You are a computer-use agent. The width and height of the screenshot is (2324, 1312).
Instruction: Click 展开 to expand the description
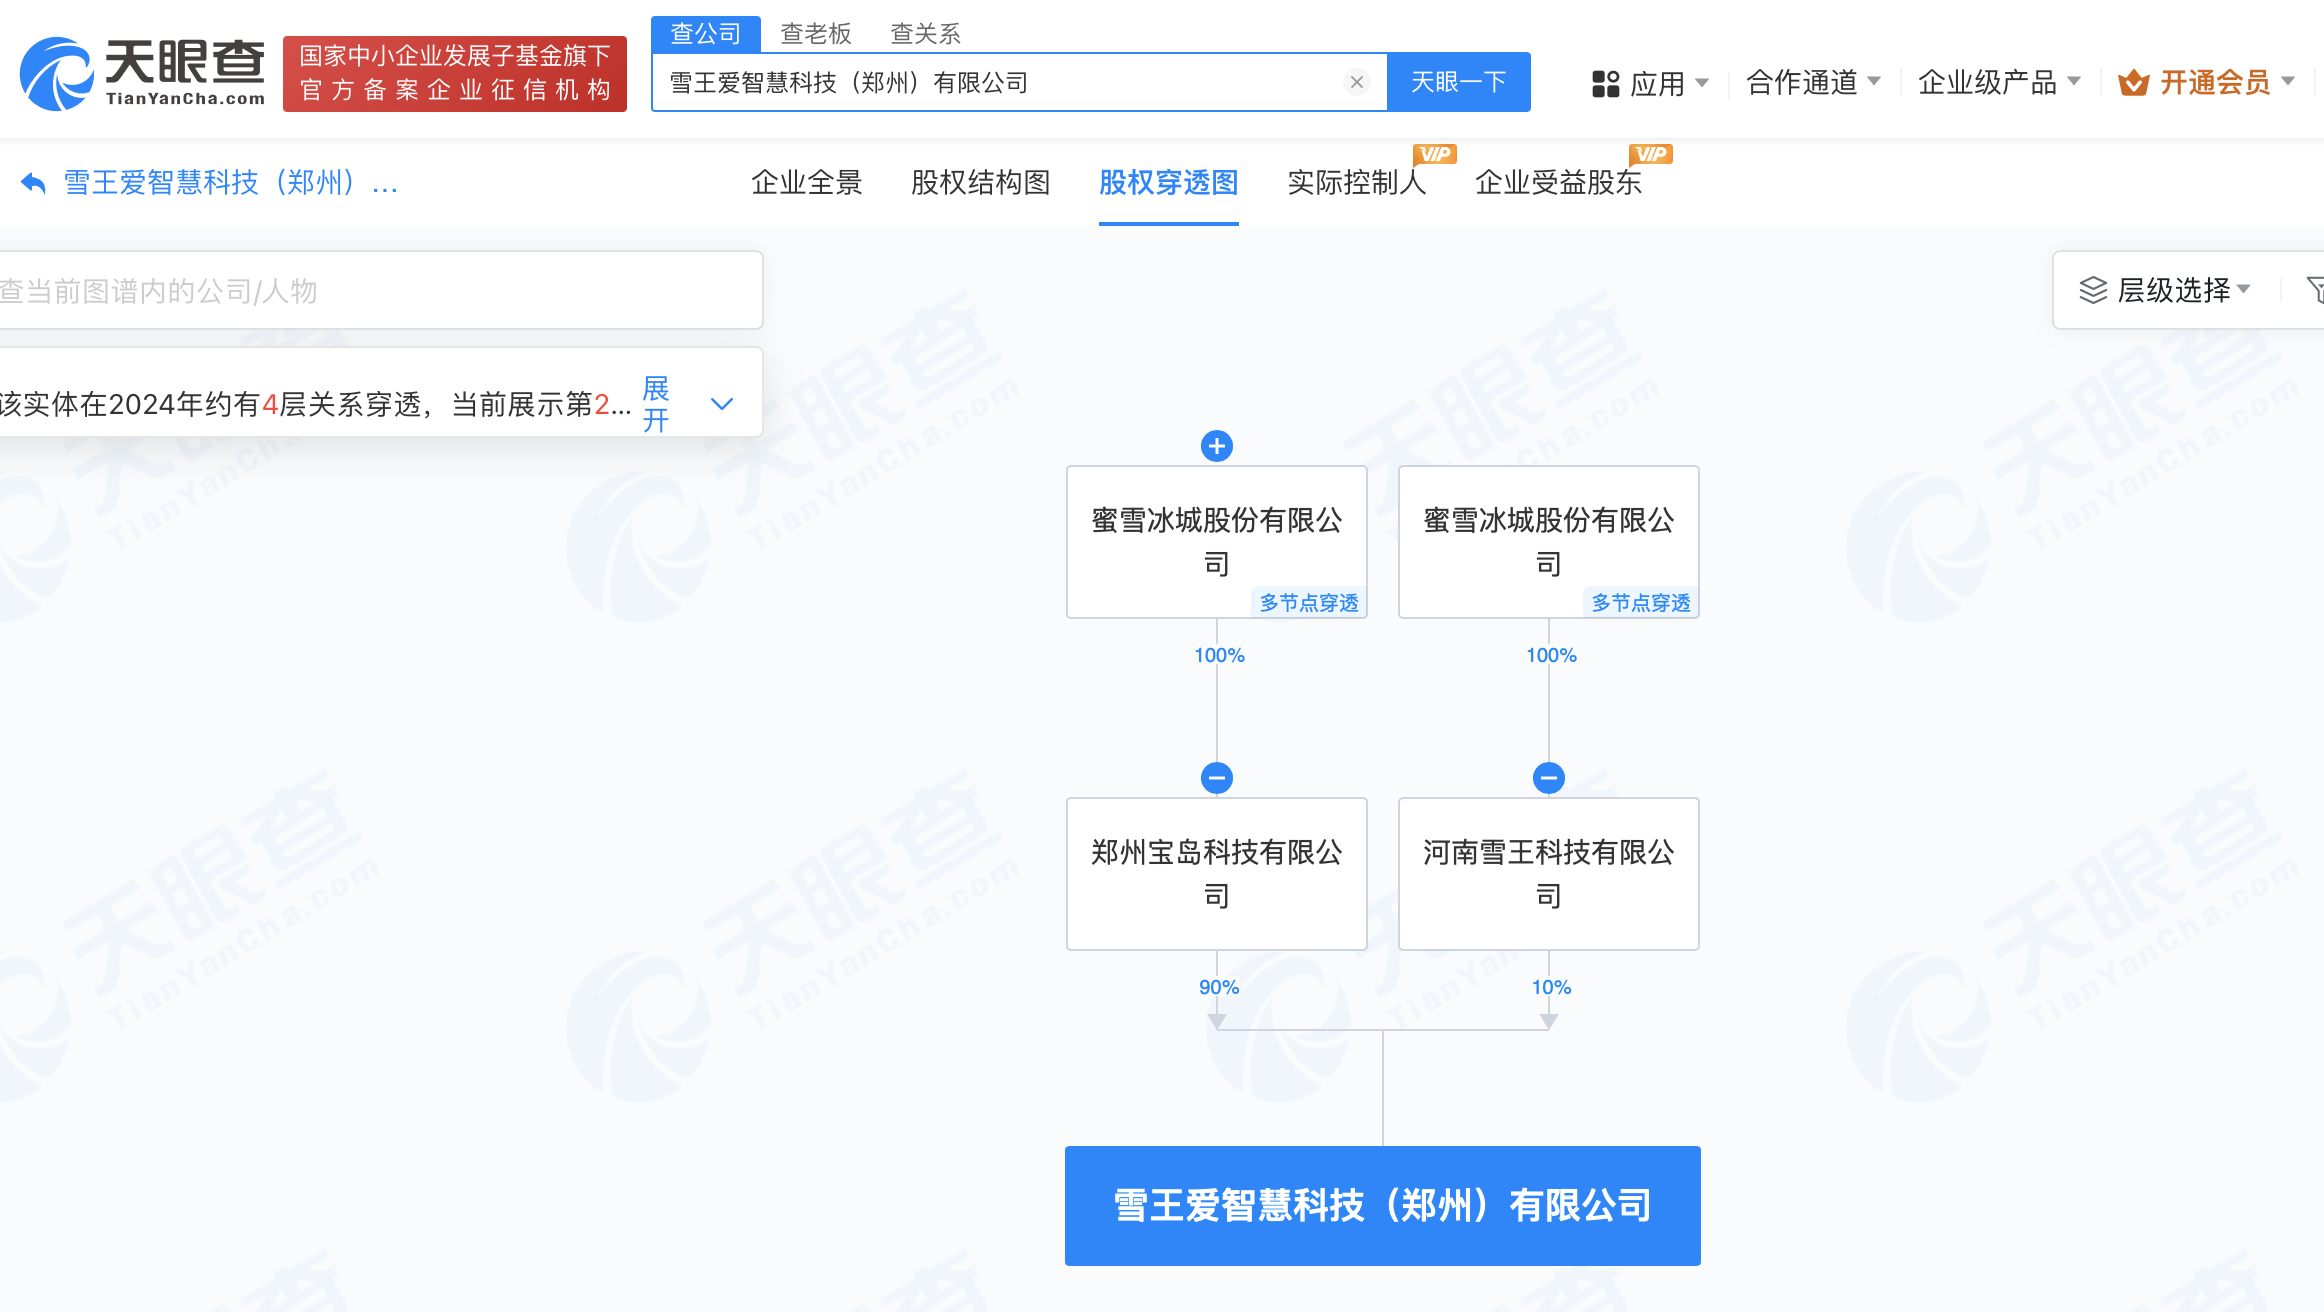[x=656, y=404]
